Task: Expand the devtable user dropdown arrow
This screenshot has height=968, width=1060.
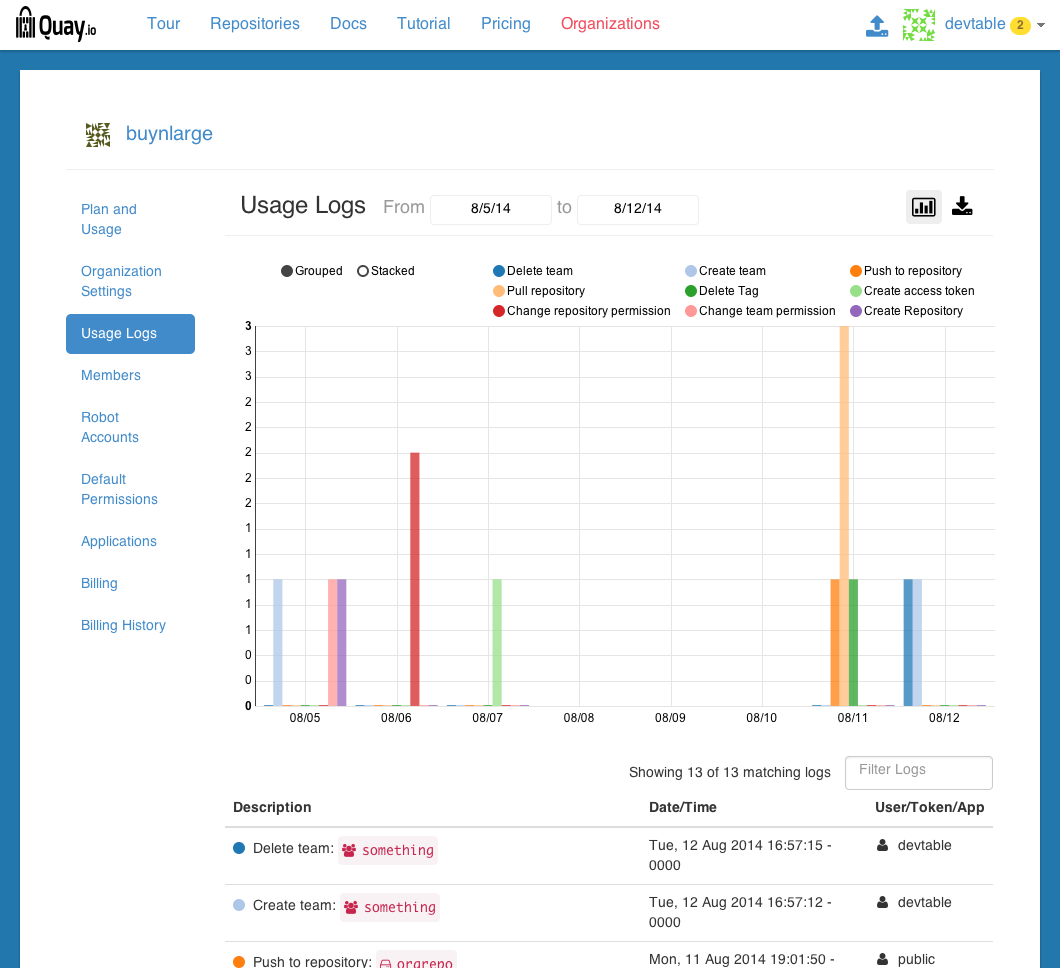Action: [x=1041, y=25]
